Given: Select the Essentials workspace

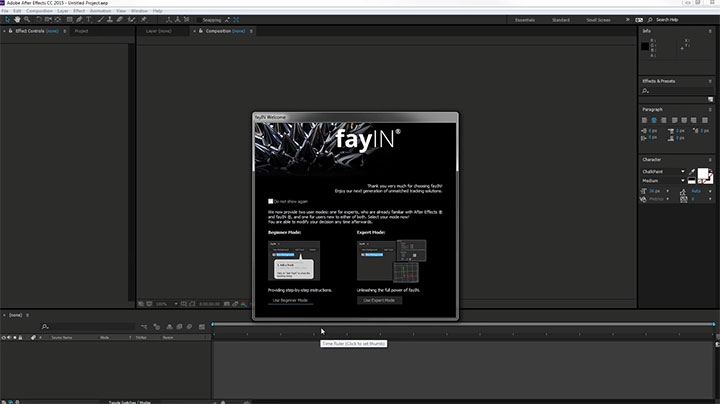Looking at the screenshot, I should 525,20.
